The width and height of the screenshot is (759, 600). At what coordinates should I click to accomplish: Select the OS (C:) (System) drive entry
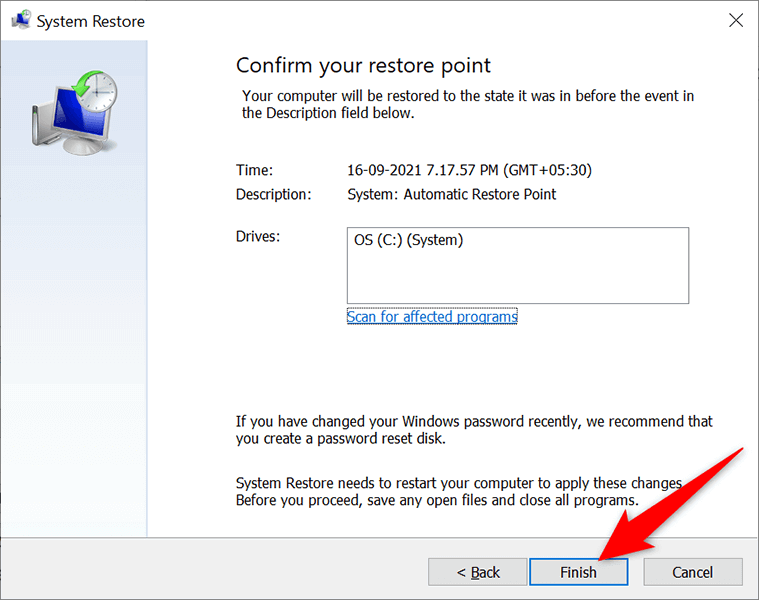[409, 240]
